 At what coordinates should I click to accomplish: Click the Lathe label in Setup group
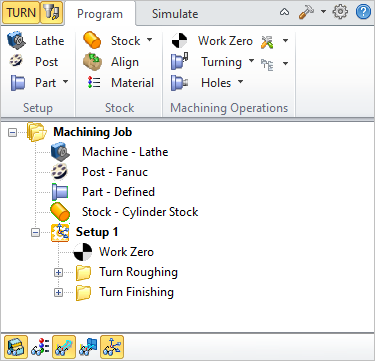50,41
